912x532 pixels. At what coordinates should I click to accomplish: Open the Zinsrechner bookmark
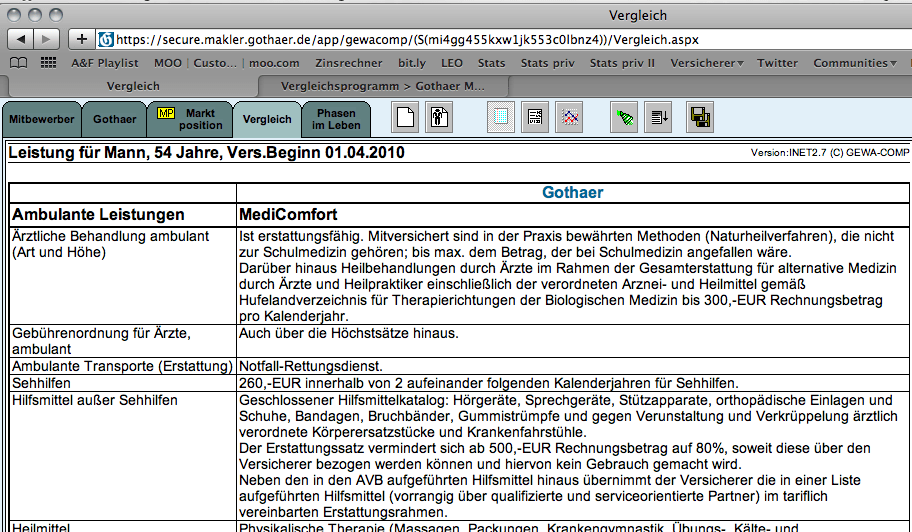point(349,63)
